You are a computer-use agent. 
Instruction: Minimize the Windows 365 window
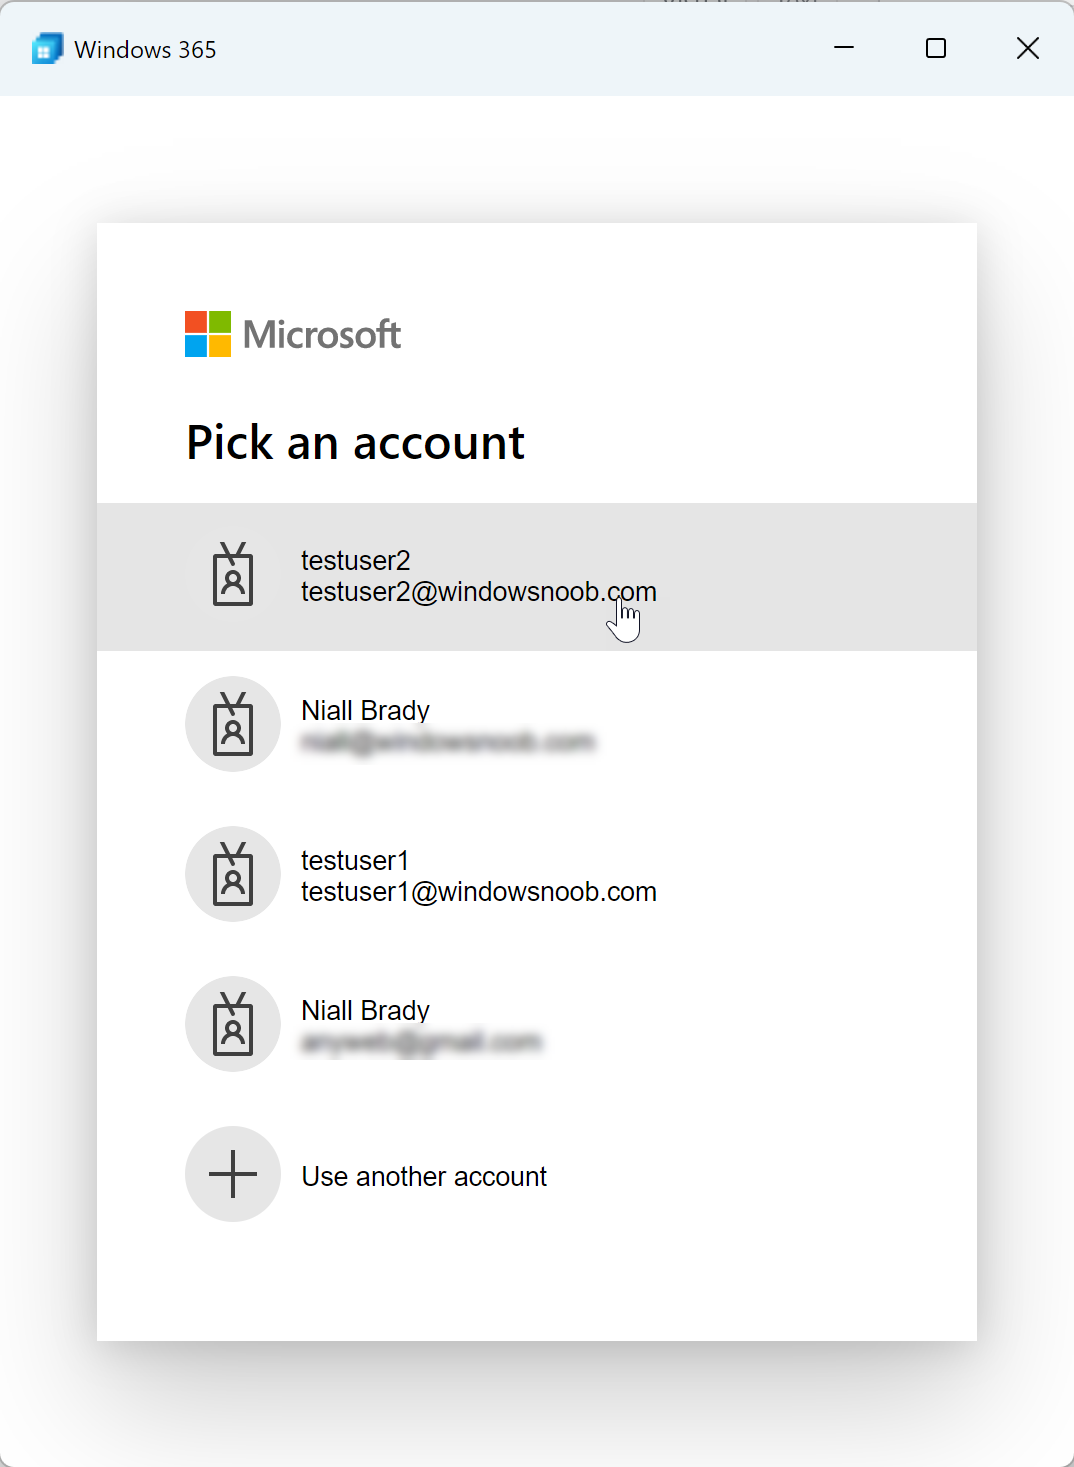pyautogui.click(x=844, y=48)
